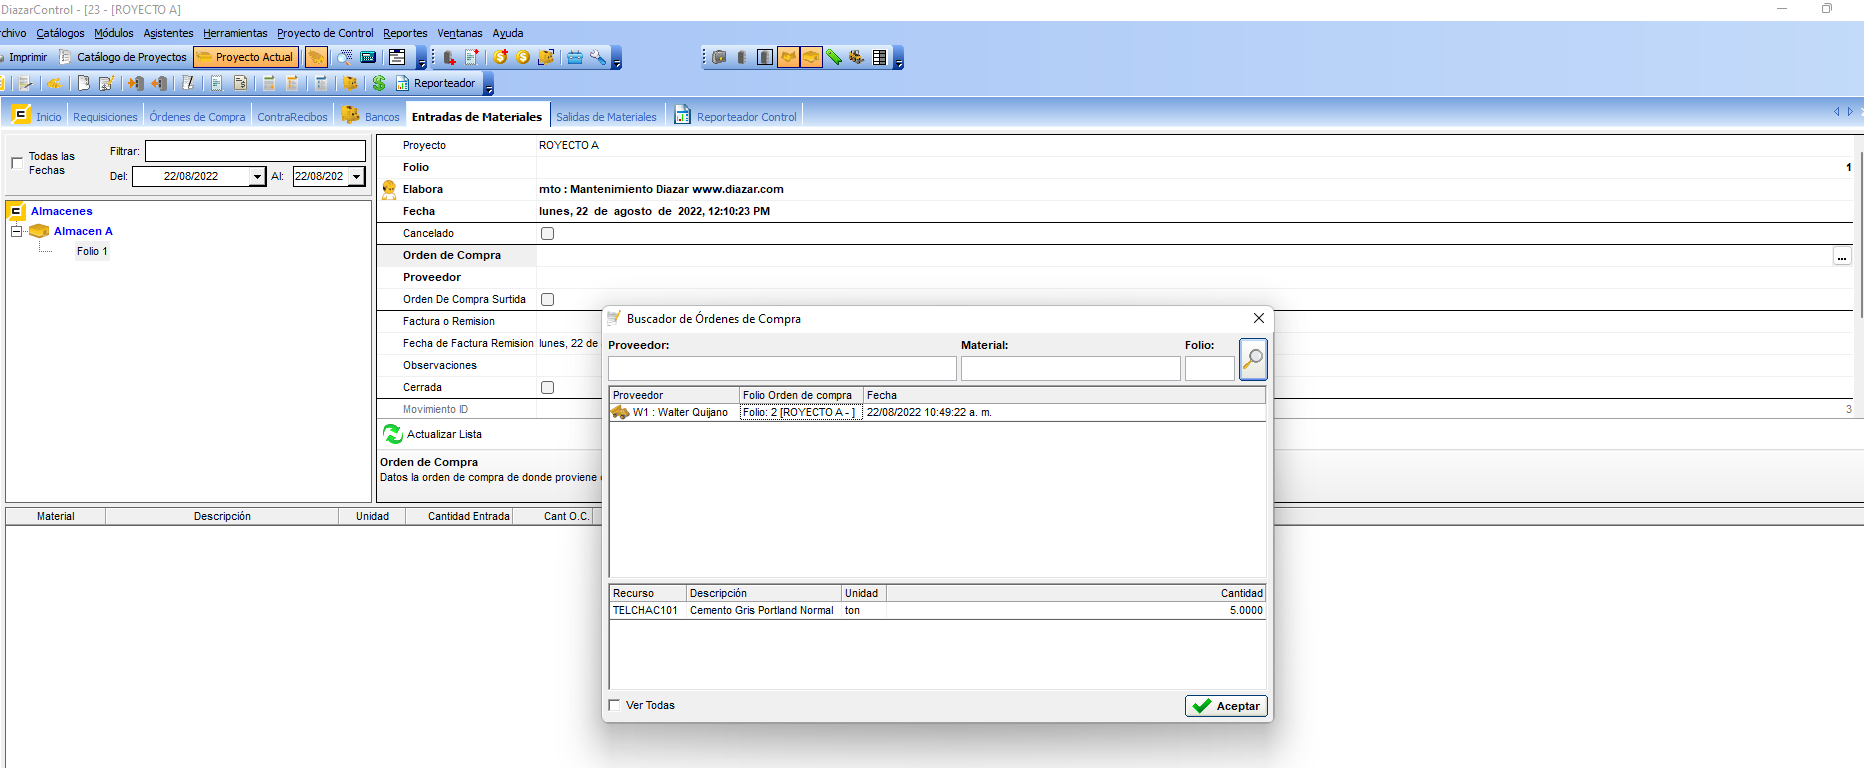1864x768 pixels.
Task: Click the green dollar sign toolbar icon
Action: 379,83
